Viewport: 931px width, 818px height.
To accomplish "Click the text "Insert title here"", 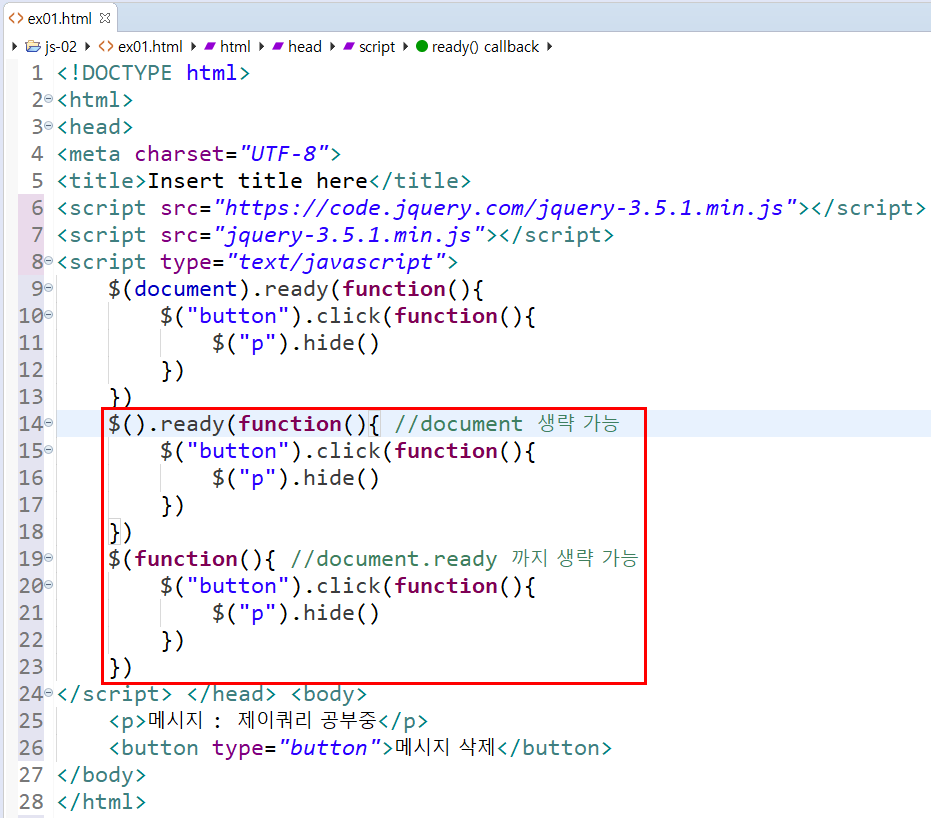I will [x=257, y=180].
